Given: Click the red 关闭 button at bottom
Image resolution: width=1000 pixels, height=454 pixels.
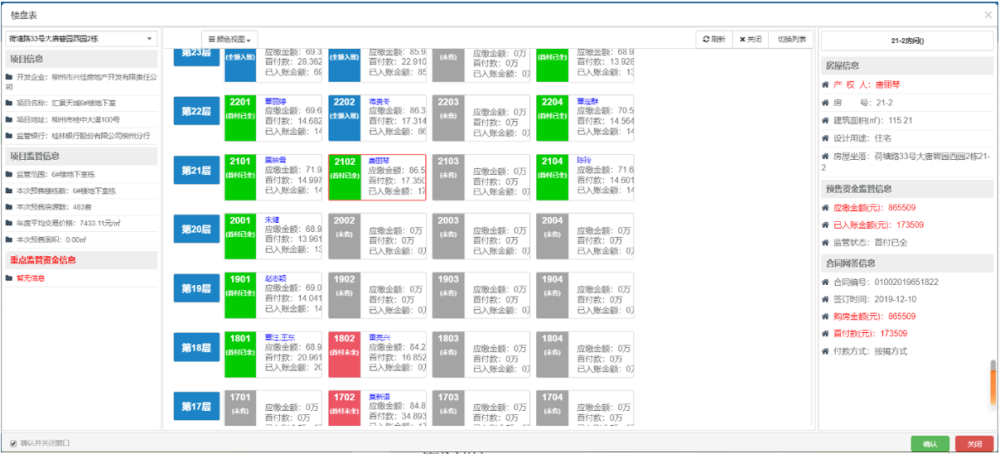Looking at the screenshot, I should coord(974,444).
